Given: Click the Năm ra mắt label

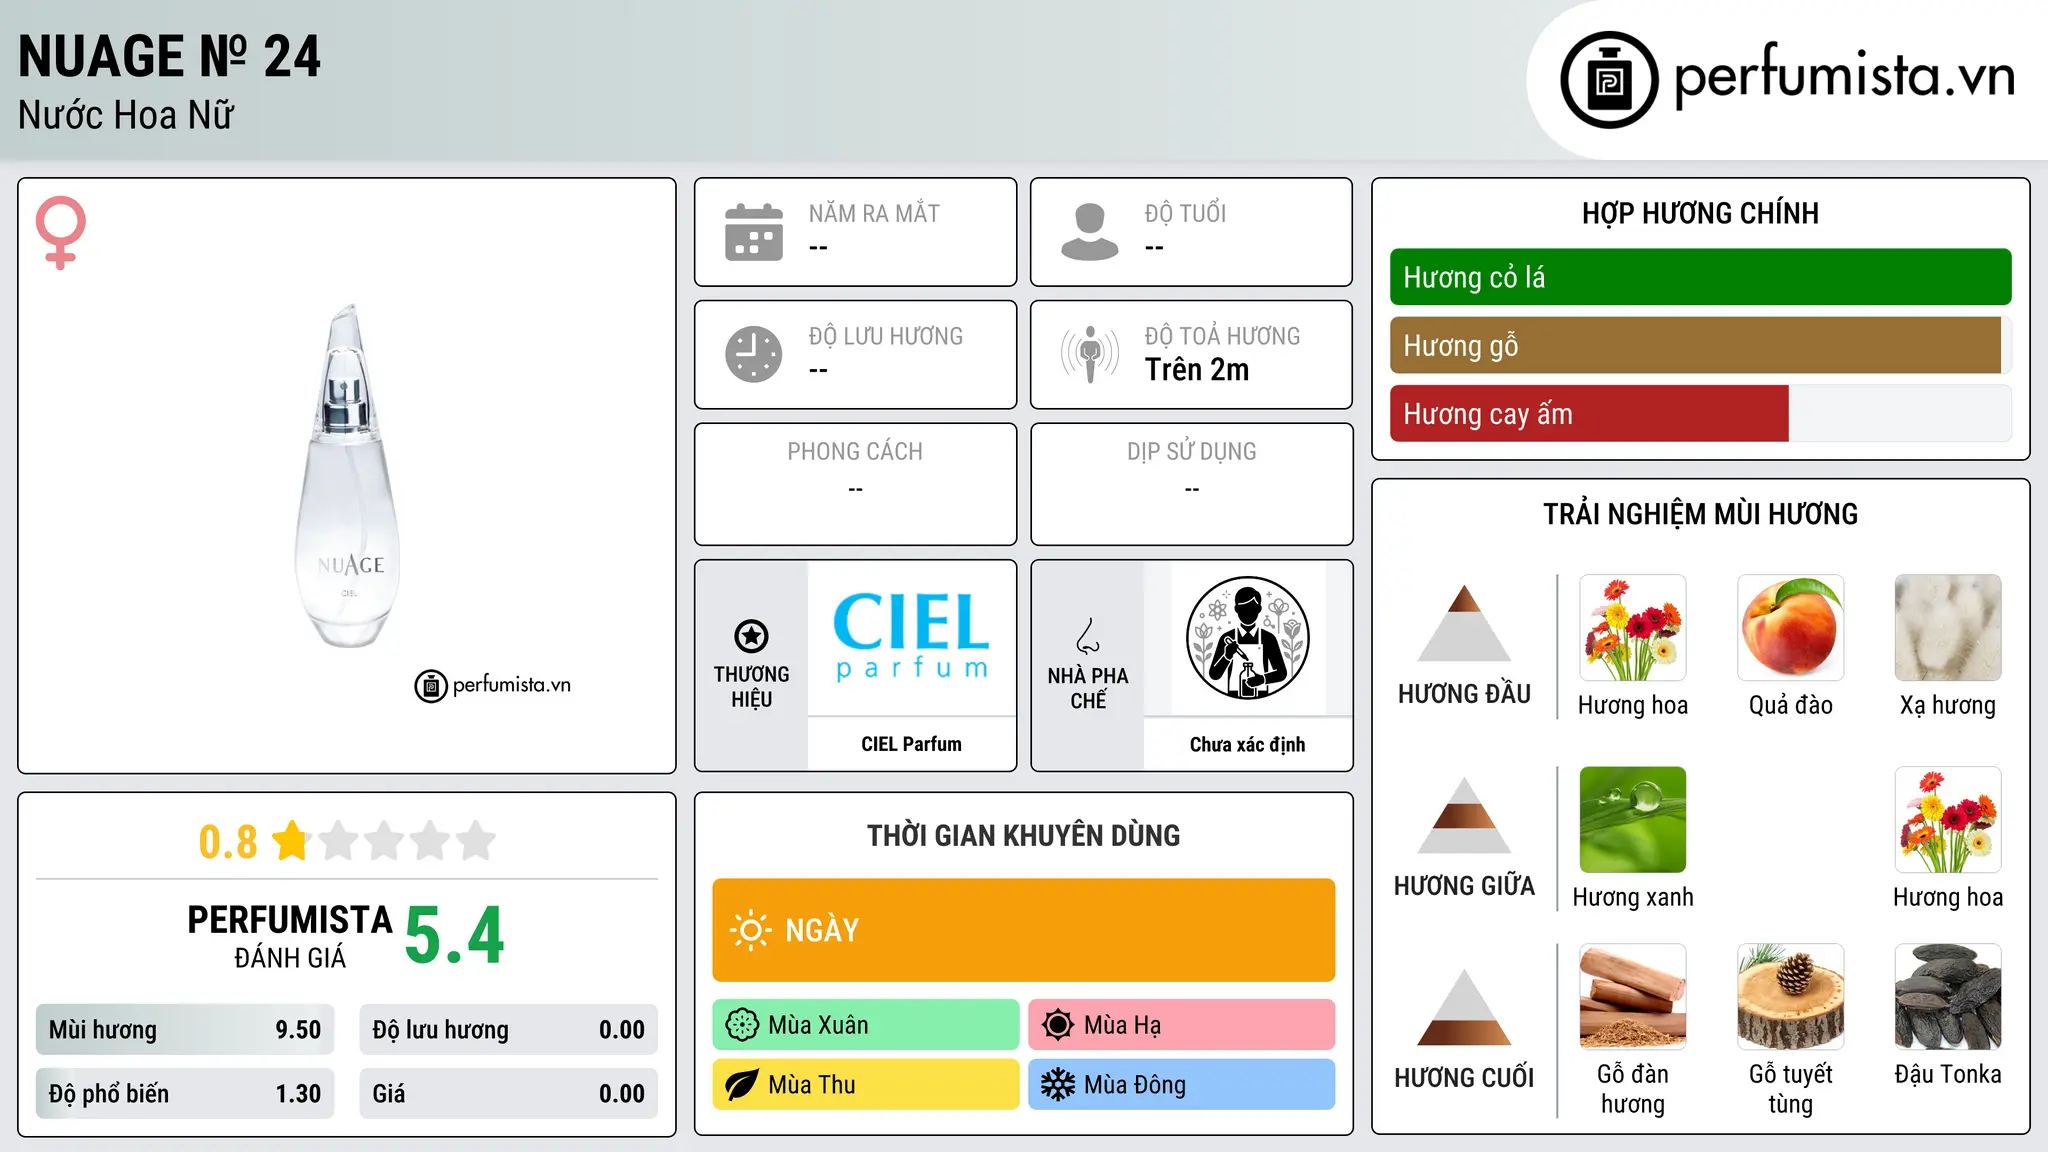Looking at the screenshot, I should (874, 213).
